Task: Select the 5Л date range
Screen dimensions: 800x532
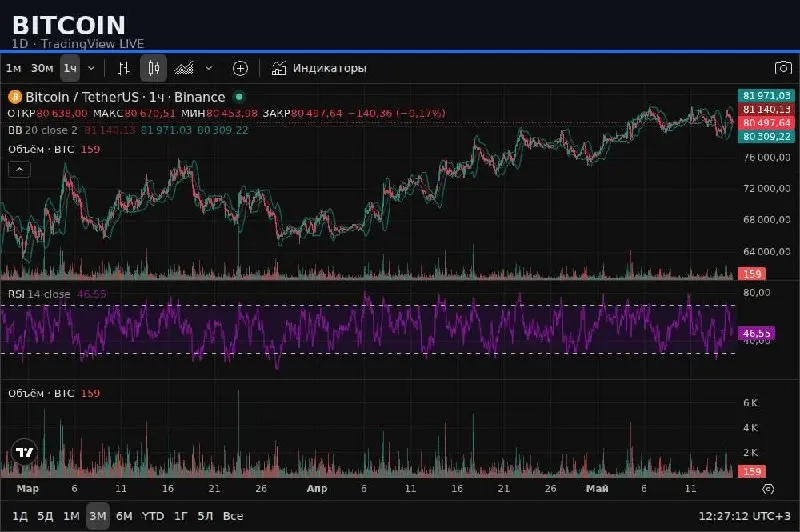Action: [205, 516]
